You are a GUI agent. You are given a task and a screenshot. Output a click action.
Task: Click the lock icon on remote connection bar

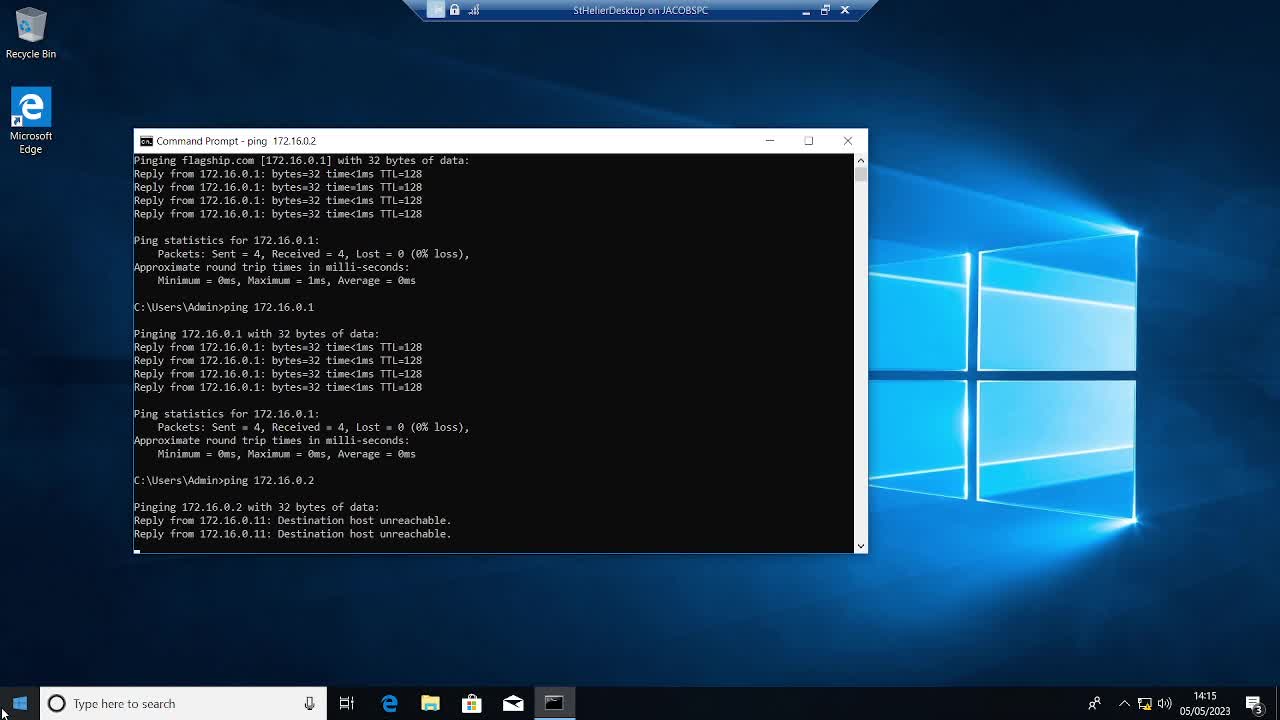click(x=455, y=10)
